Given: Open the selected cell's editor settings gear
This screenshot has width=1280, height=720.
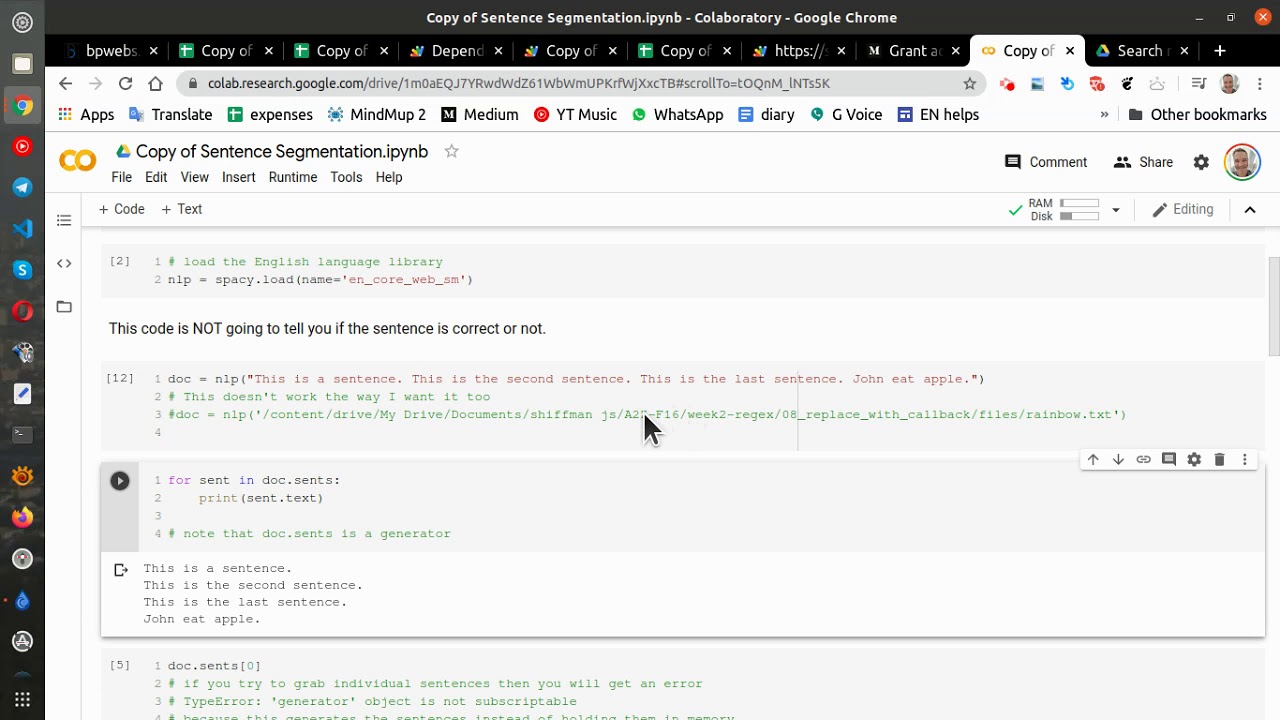Looking at the screenshot, I should (1194, 459).
